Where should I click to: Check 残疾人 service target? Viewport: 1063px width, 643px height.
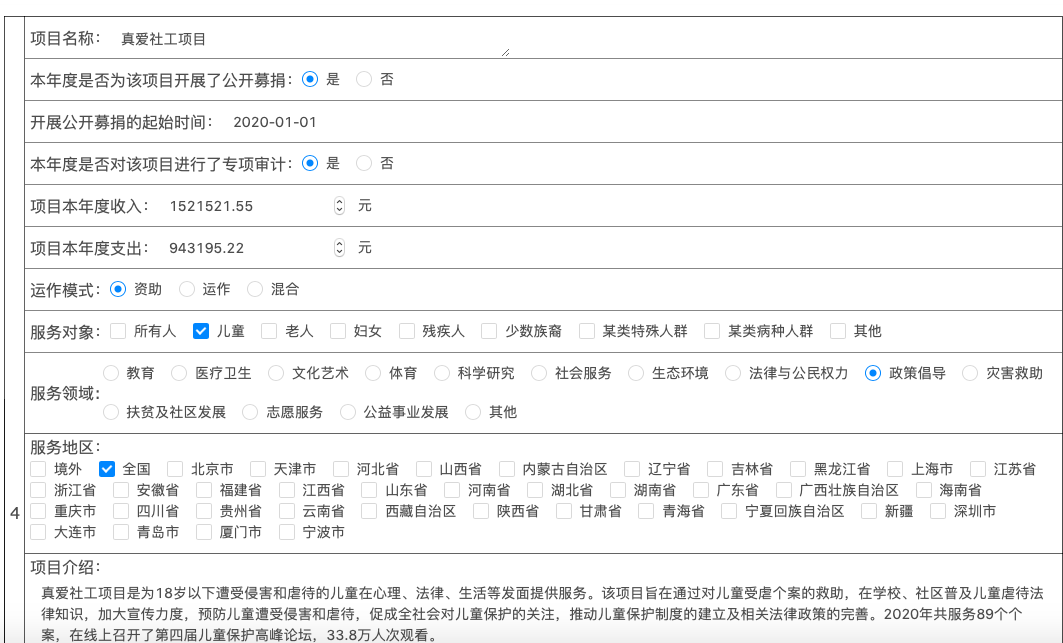[x=407, y=331]
